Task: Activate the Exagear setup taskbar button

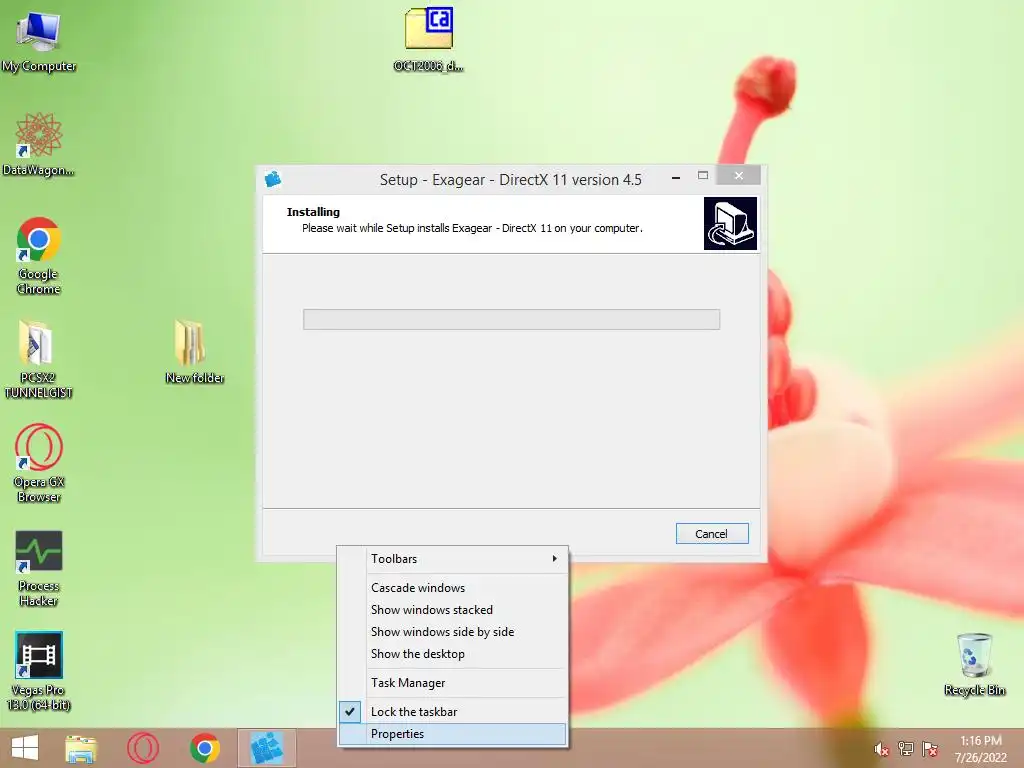Action: pos(266,748)
